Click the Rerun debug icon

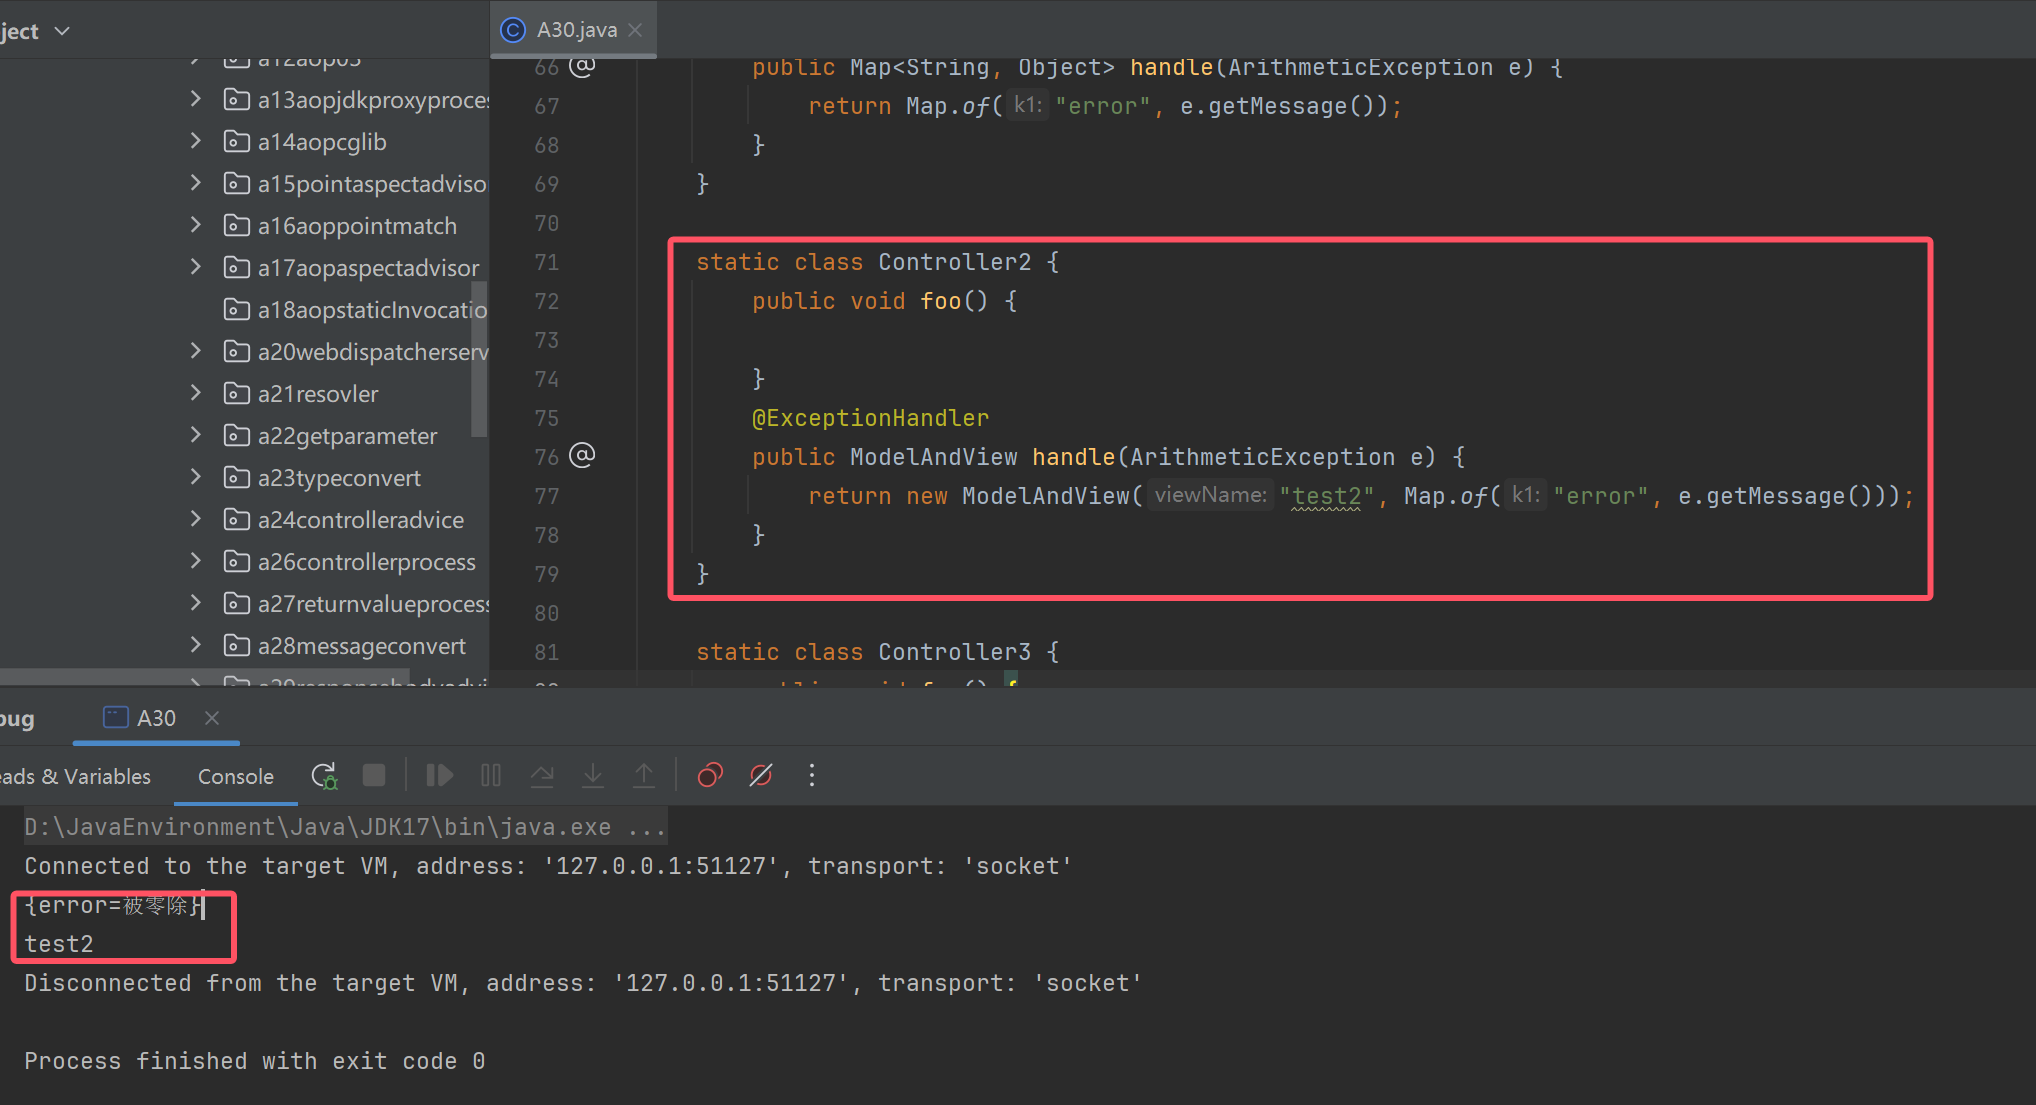click(324, 776)
